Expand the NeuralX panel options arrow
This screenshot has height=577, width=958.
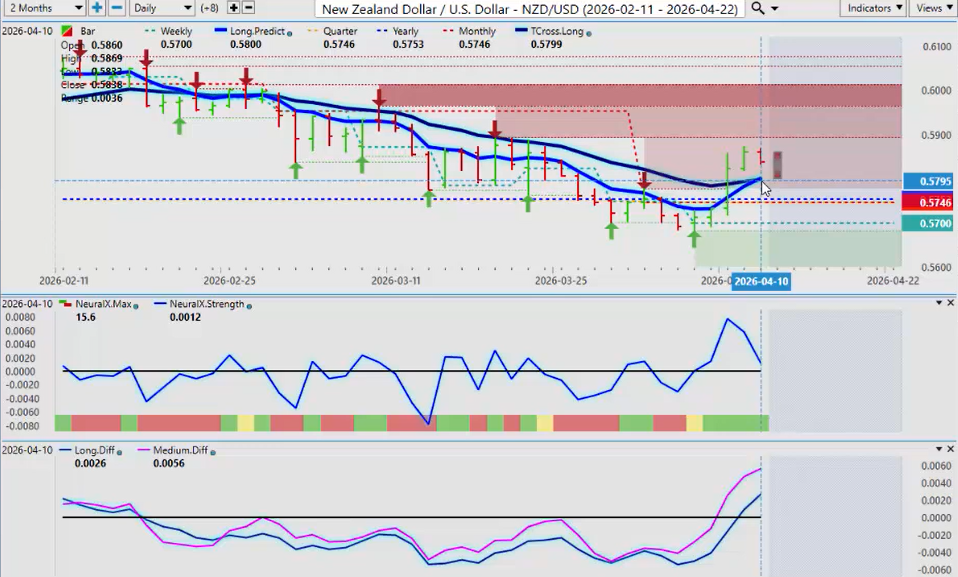(937, 303)
